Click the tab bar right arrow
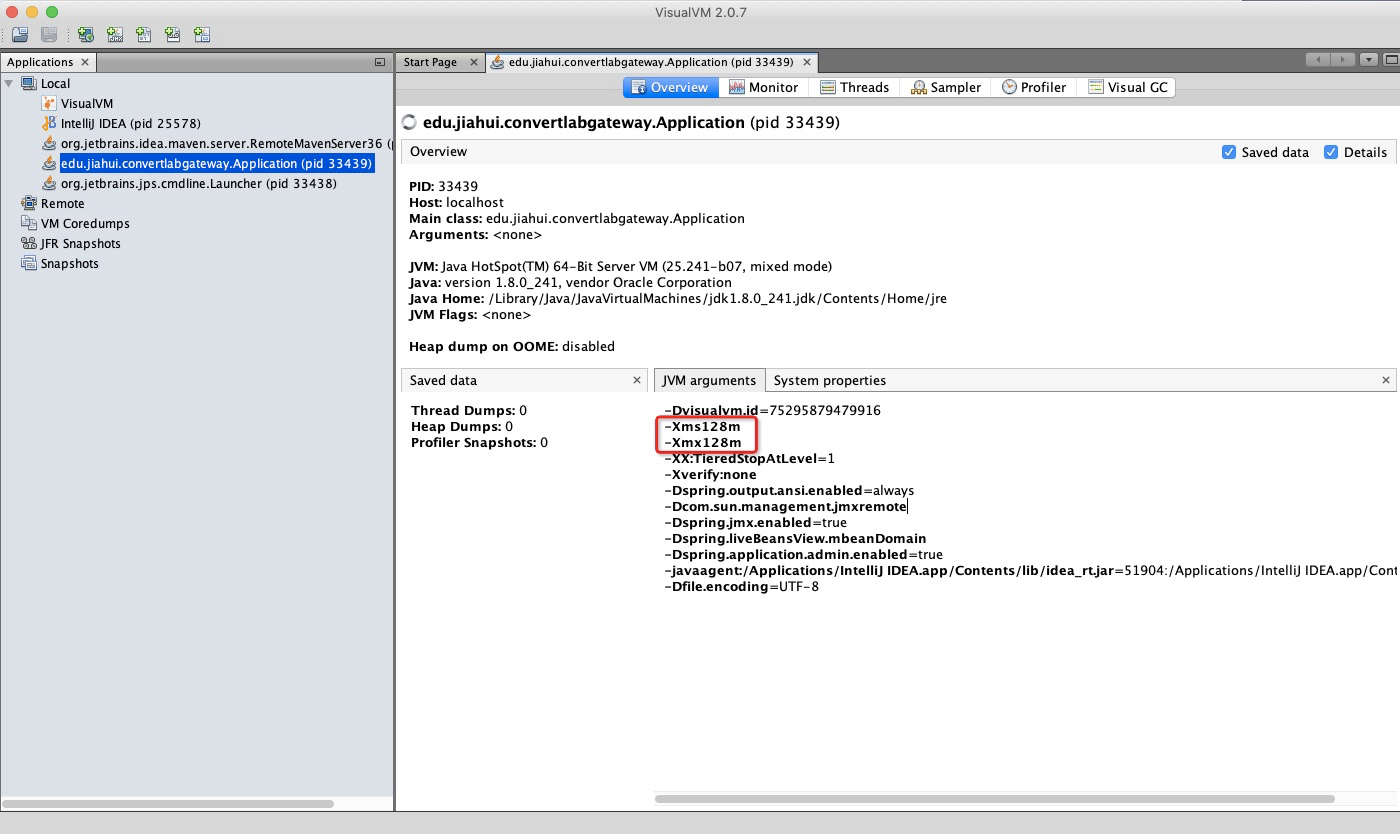 click(x=1343, y=60)
